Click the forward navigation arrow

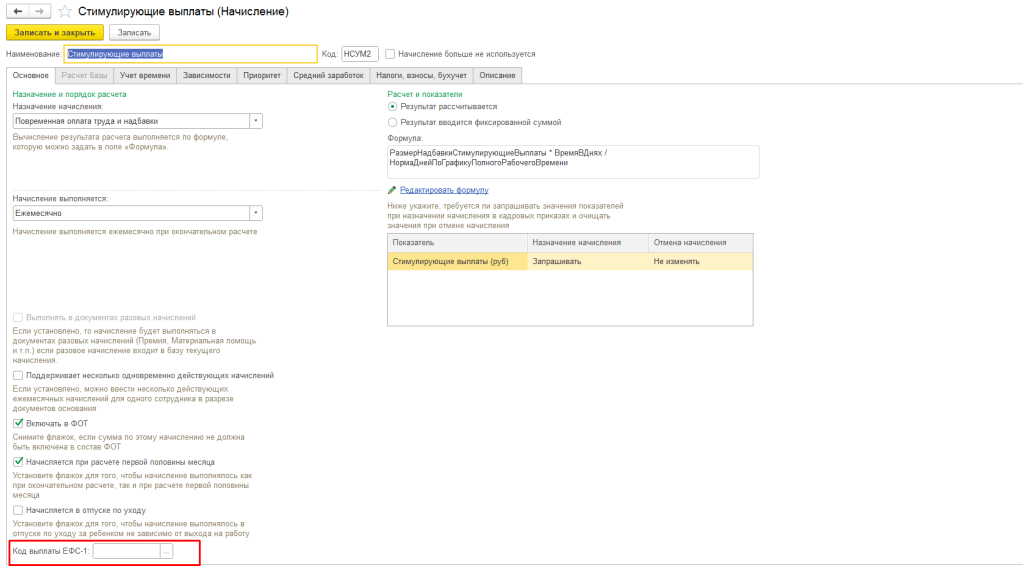pyautogui.click(x=39, y=11)
